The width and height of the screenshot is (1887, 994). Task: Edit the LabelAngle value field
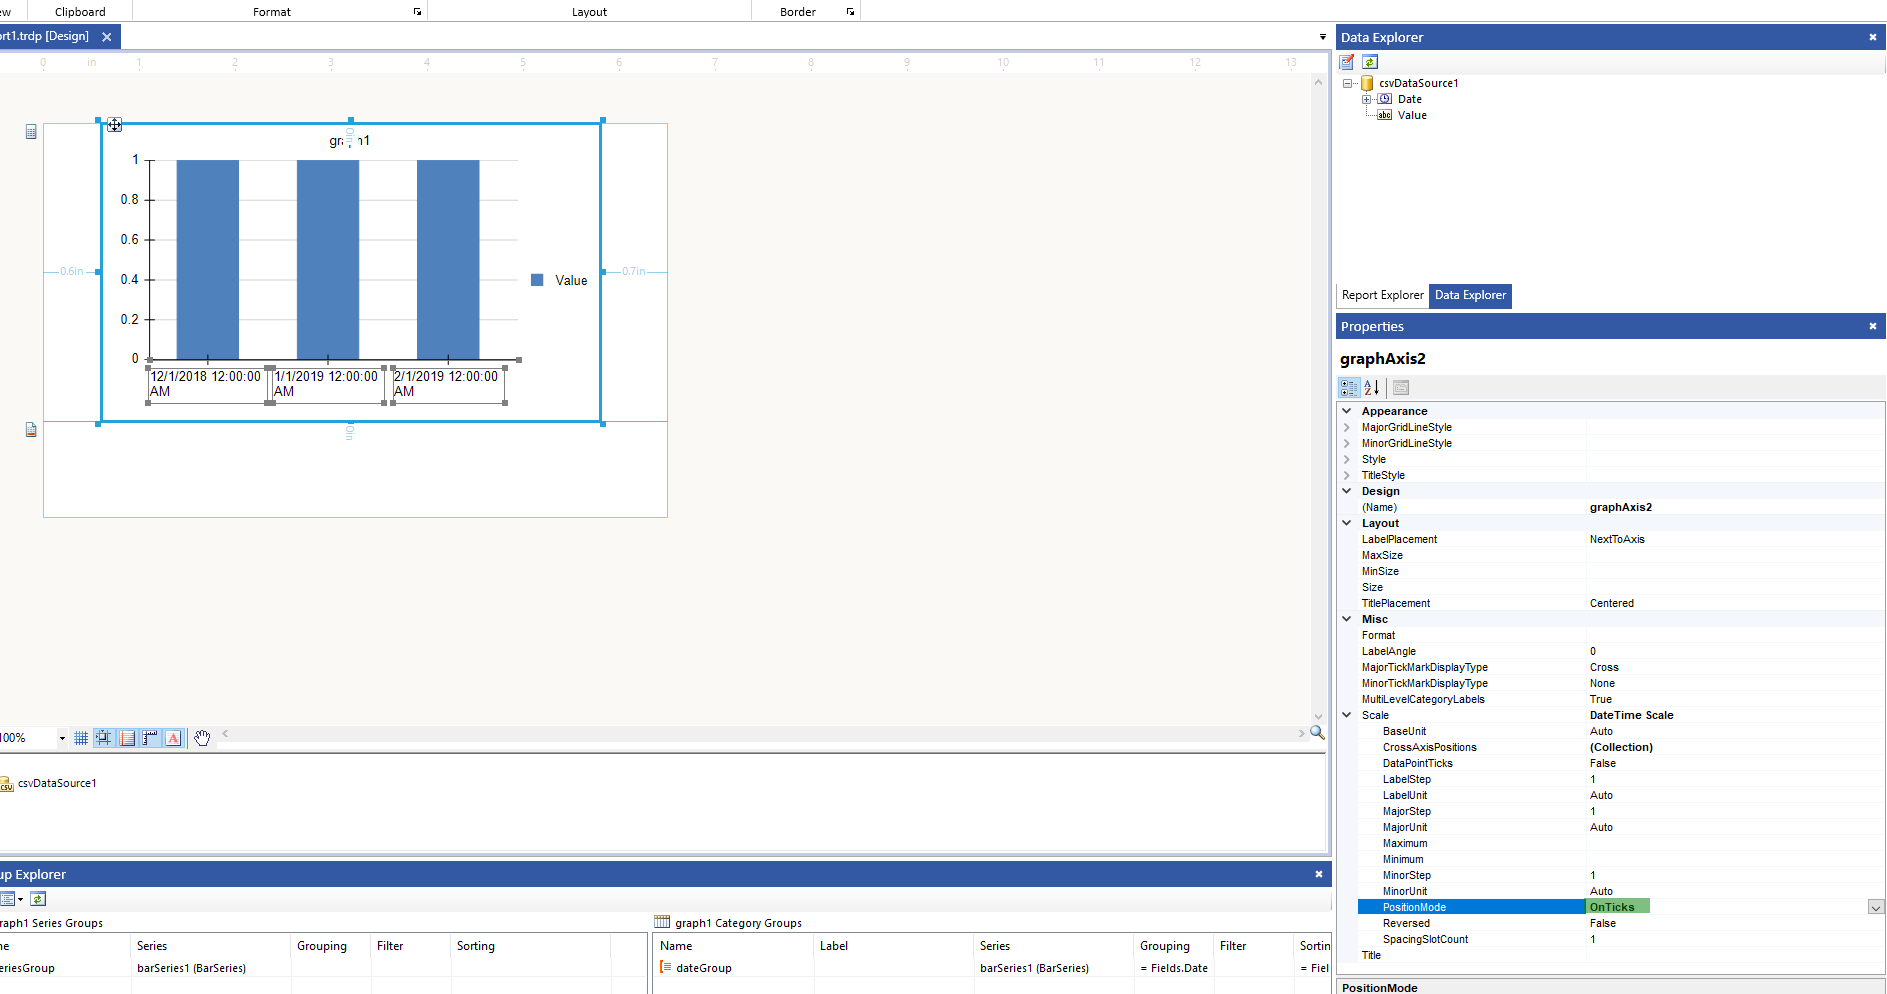[1734, 651]
